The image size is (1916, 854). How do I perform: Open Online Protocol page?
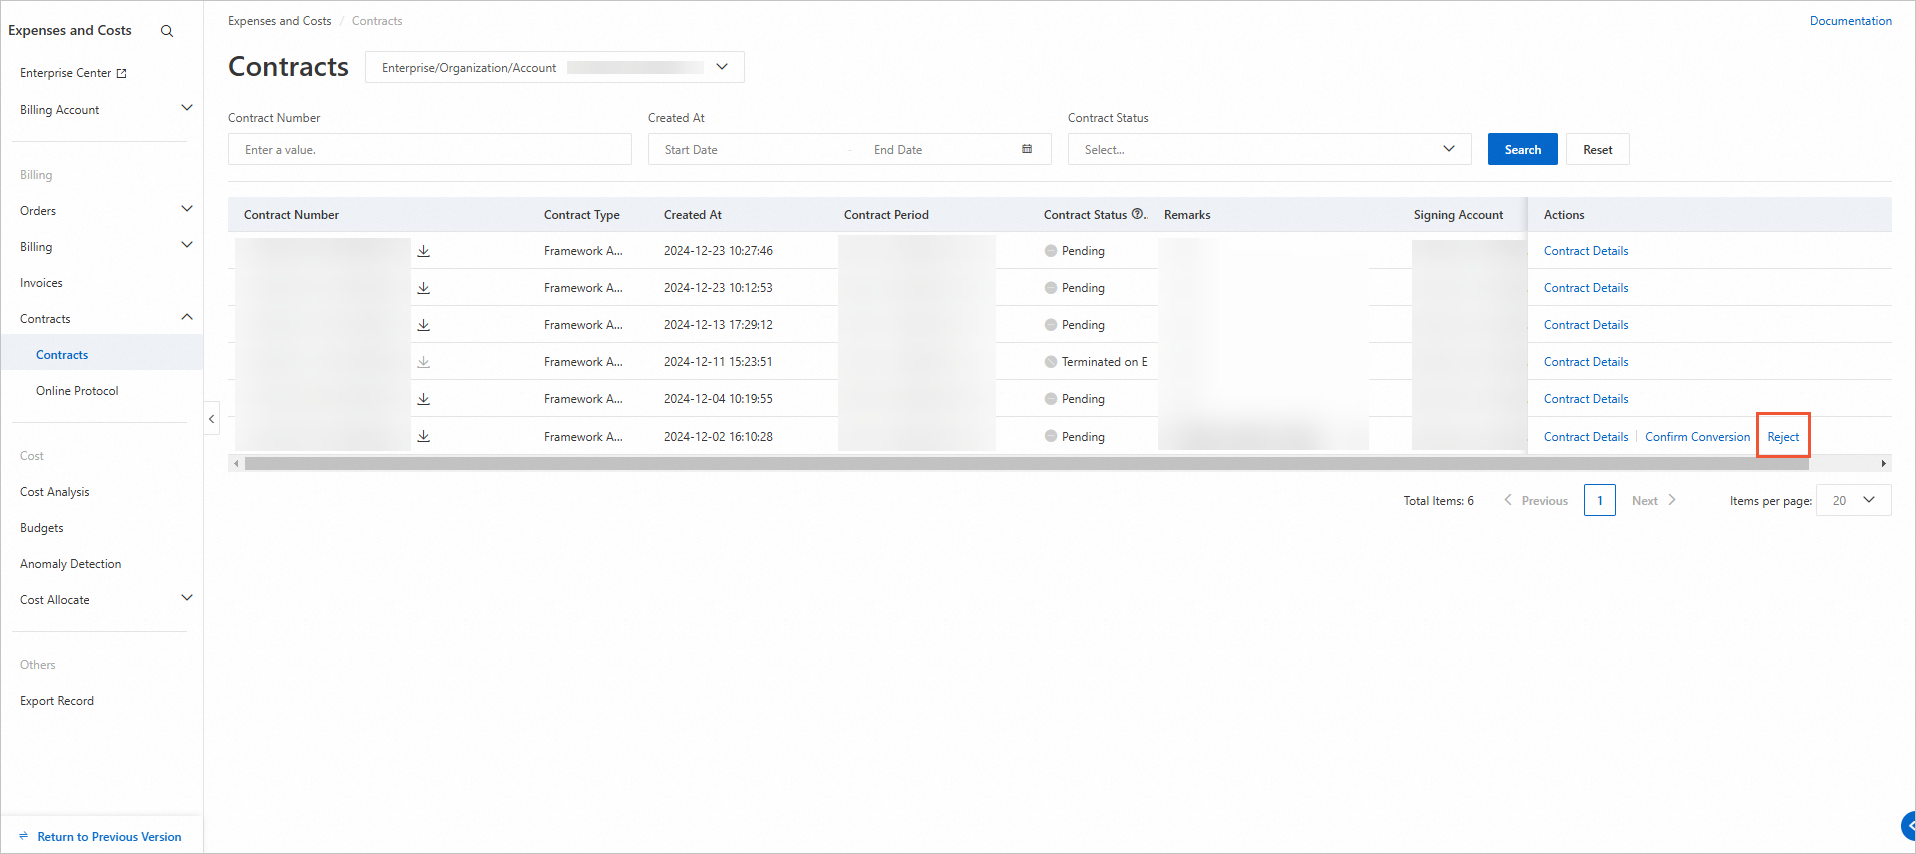pos(77,391)
